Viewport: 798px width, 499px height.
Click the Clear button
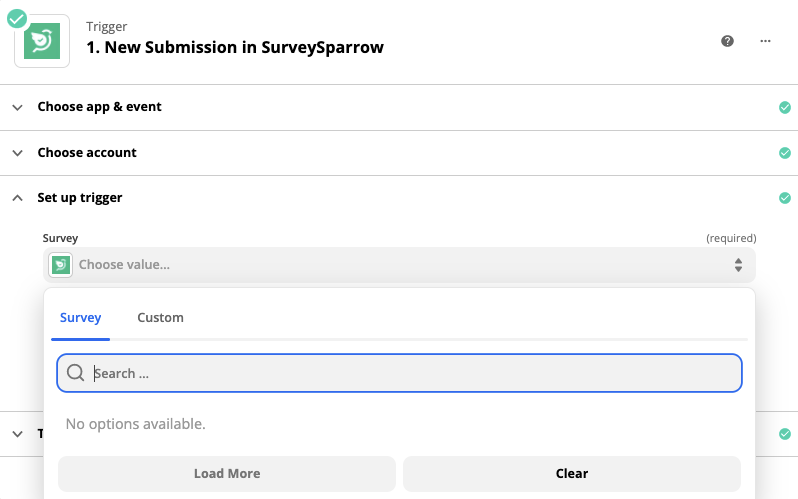[x=572, y=474]
